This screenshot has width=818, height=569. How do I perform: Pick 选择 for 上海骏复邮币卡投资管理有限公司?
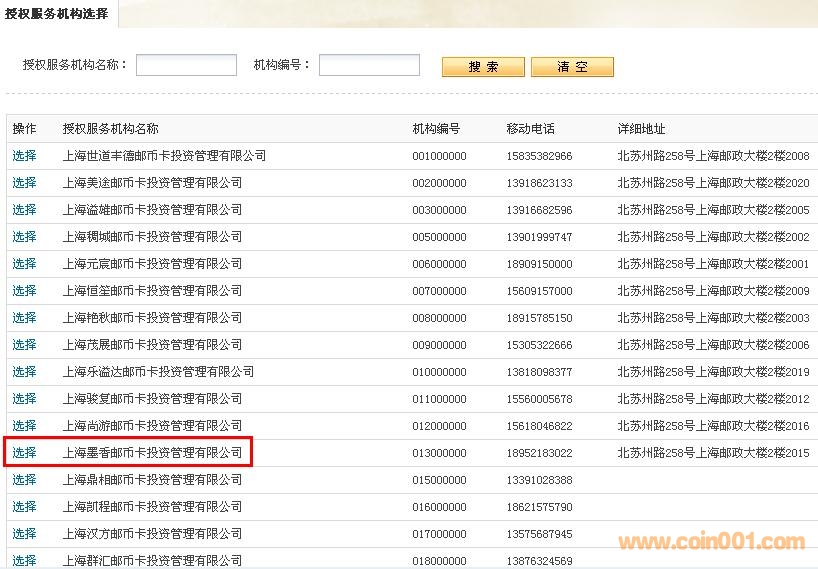pyautogui.click(x=24, y=399)
